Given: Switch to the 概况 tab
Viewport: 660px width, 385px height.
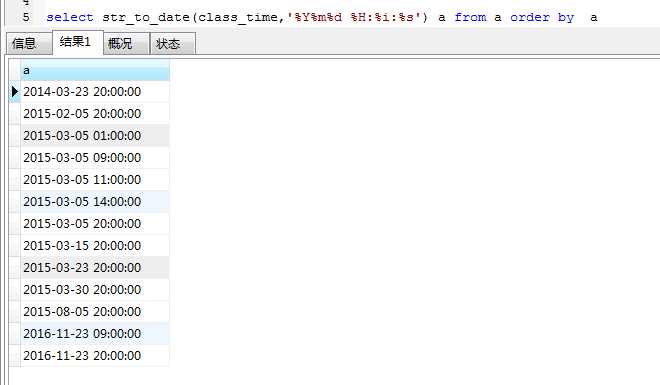Looking at the screenshot, I should [126, 43].
